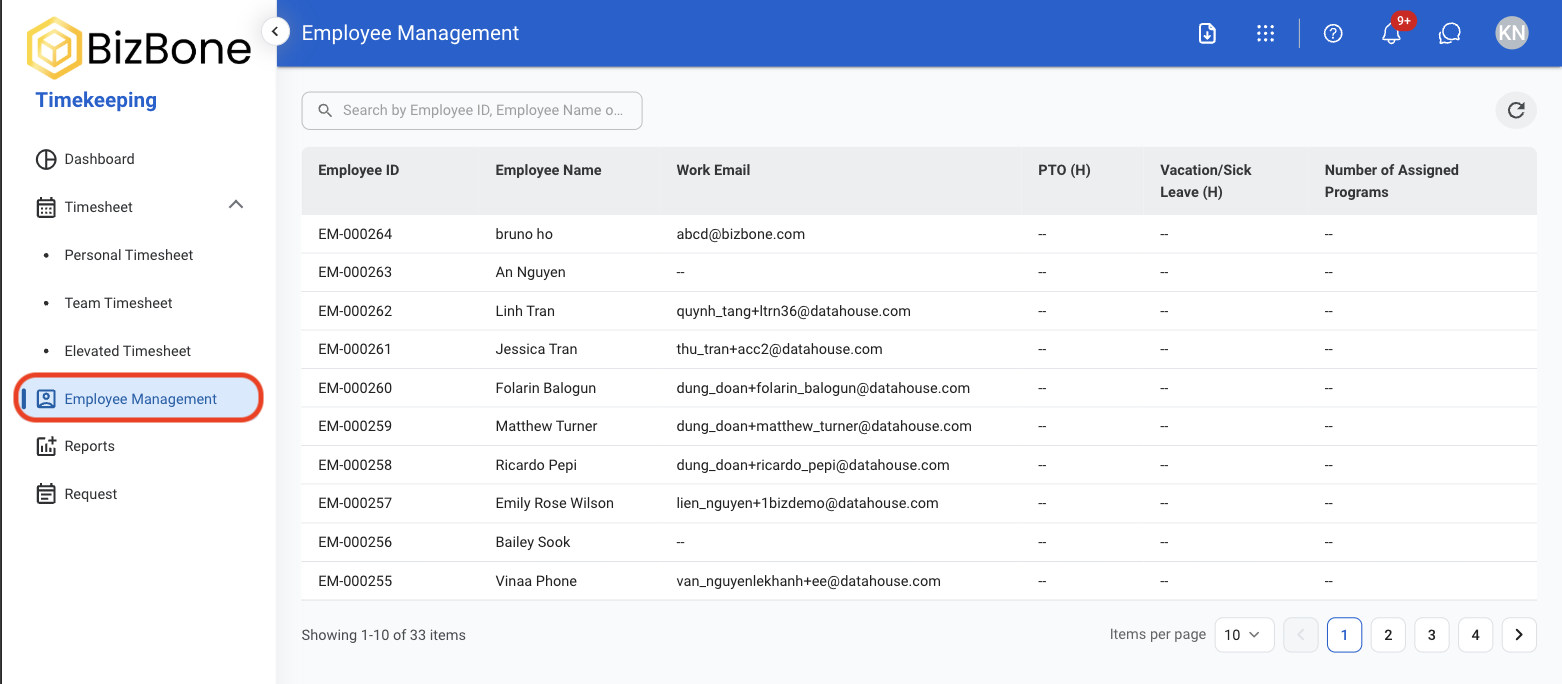
Task: Click employee name Ricardo Pepi
Action: pos(536,465)
